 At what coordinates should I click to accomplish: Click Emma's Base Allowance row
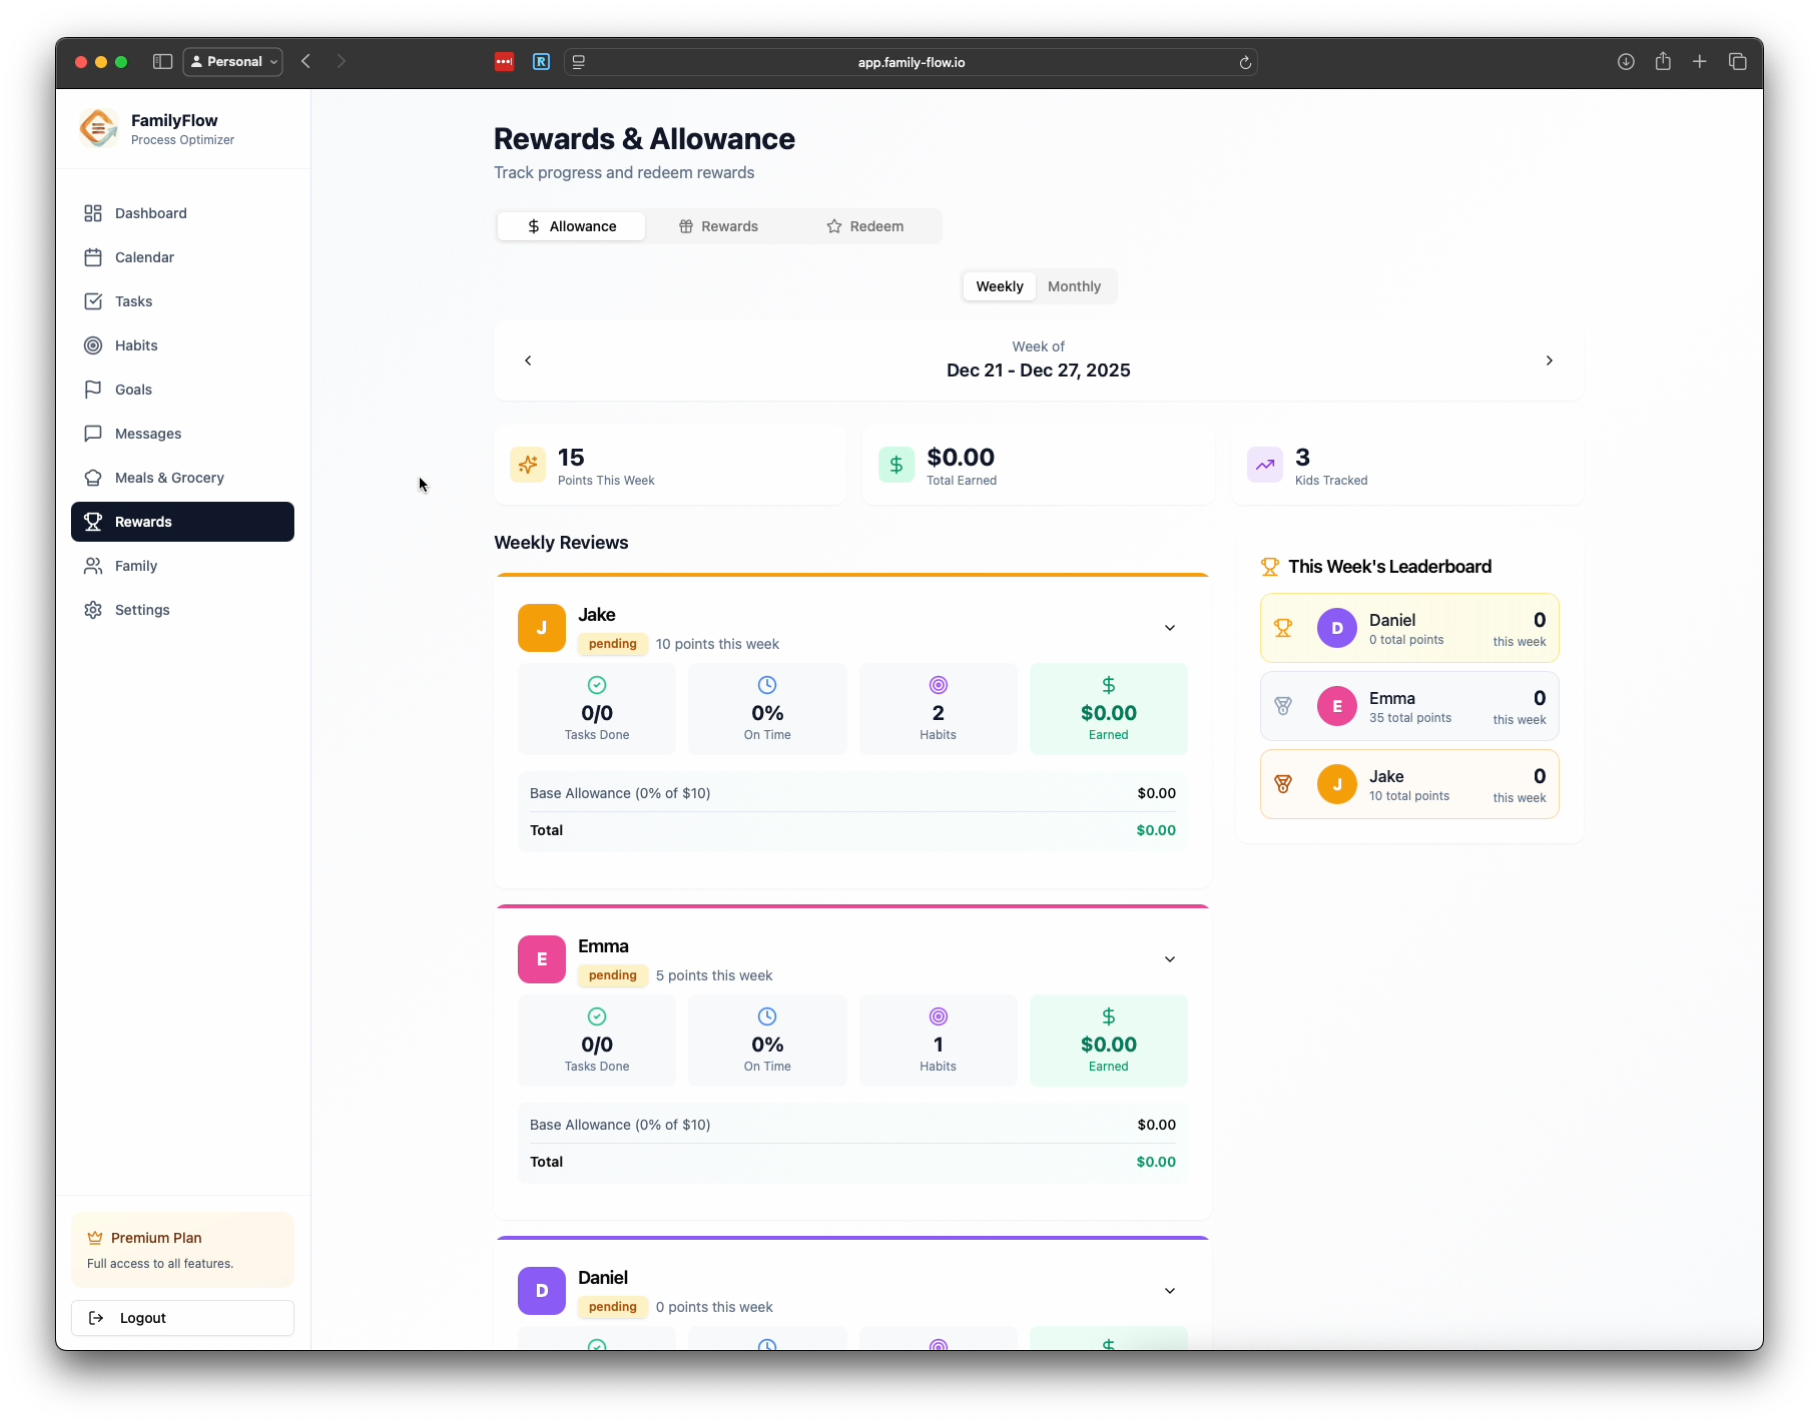pos(852,1124)
